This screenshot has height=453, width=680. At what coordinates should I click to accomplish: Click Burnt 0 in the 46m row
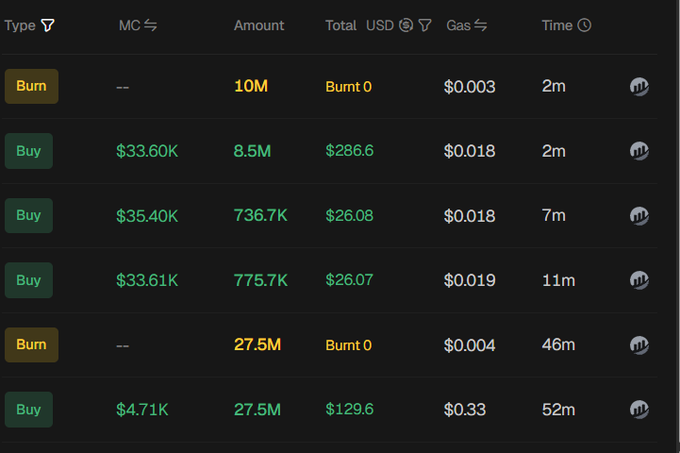coord(348,345)
